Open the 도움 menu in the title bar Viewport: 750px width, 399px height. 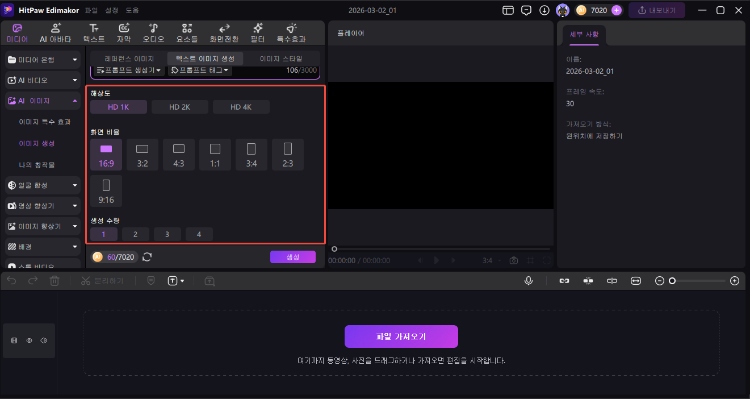click(132, 10)
